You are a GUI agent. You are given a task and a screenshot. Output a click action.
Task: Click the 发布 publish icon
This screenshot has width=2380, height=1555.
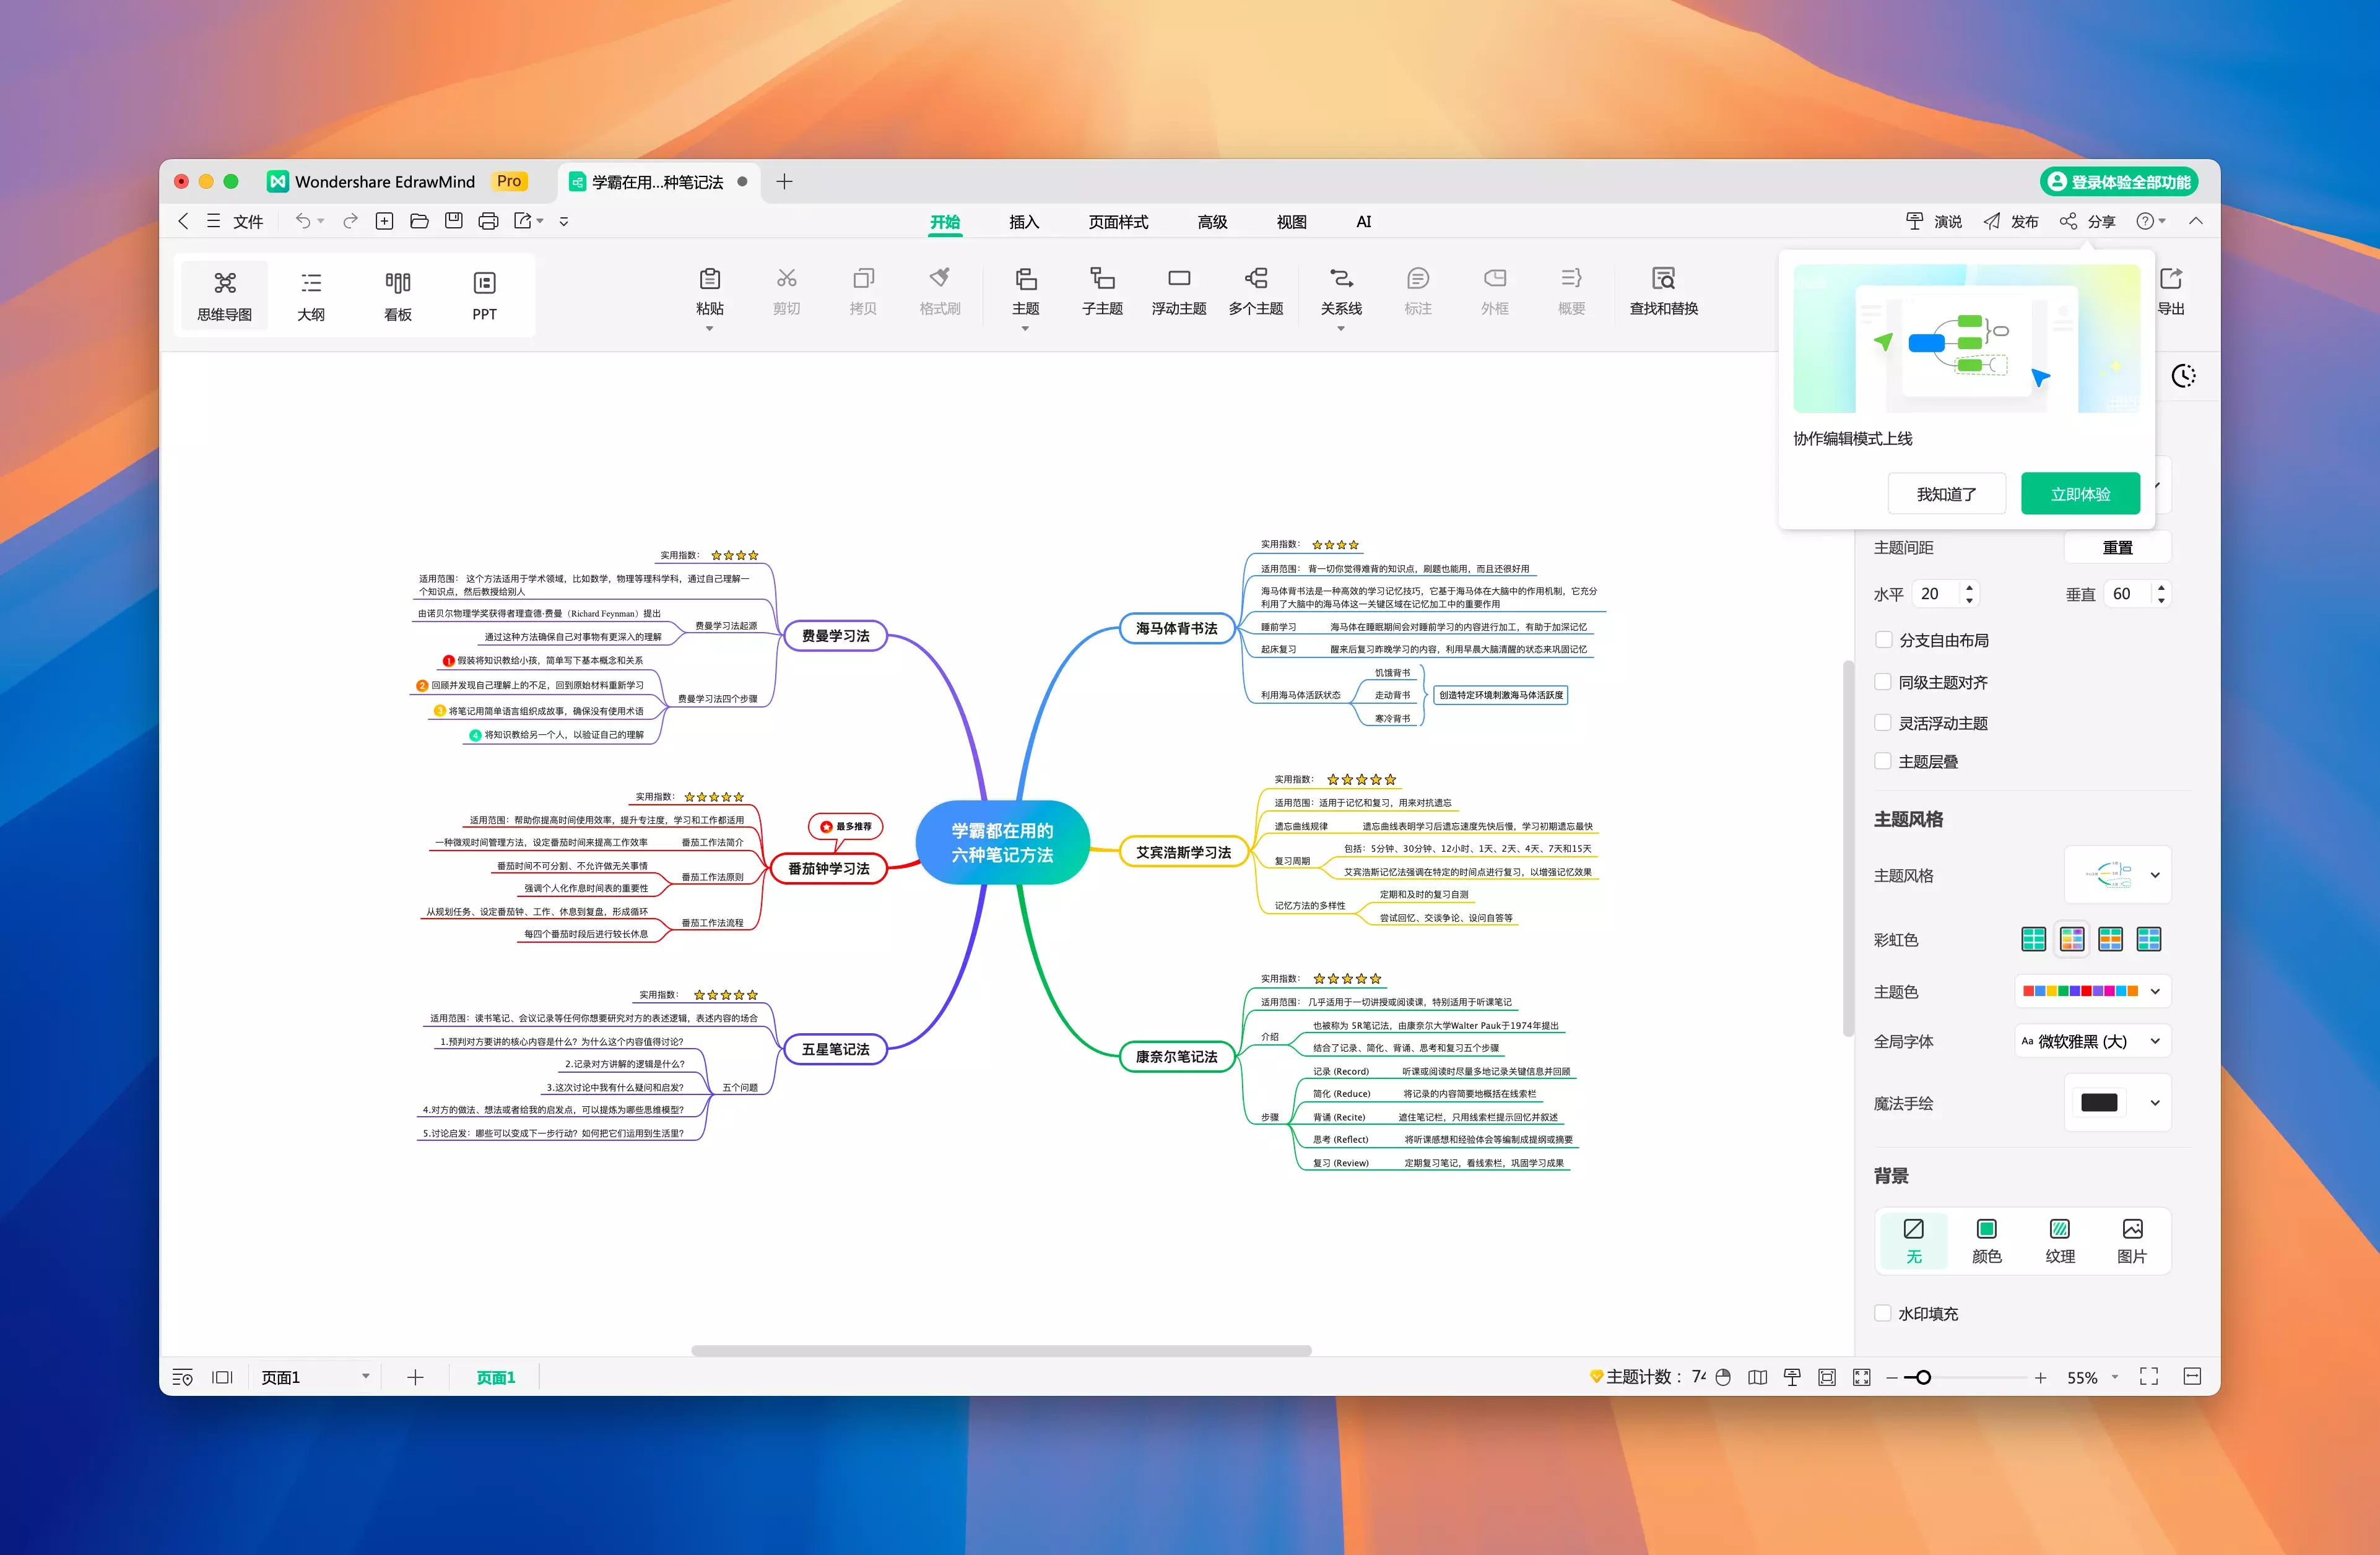click(1992, 221)
